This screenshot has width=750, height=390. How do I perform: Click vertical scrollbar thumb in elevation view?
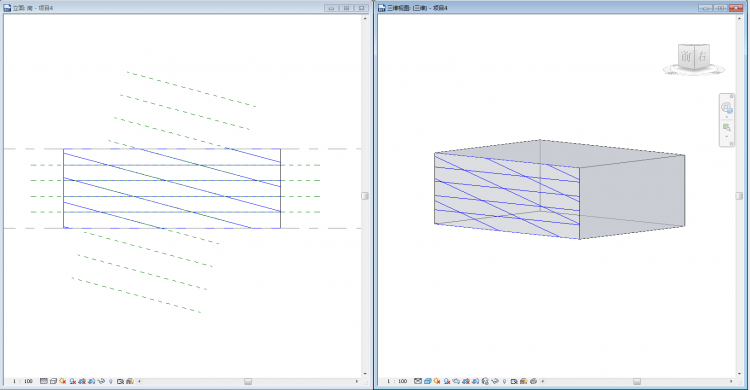coord(364,196)
